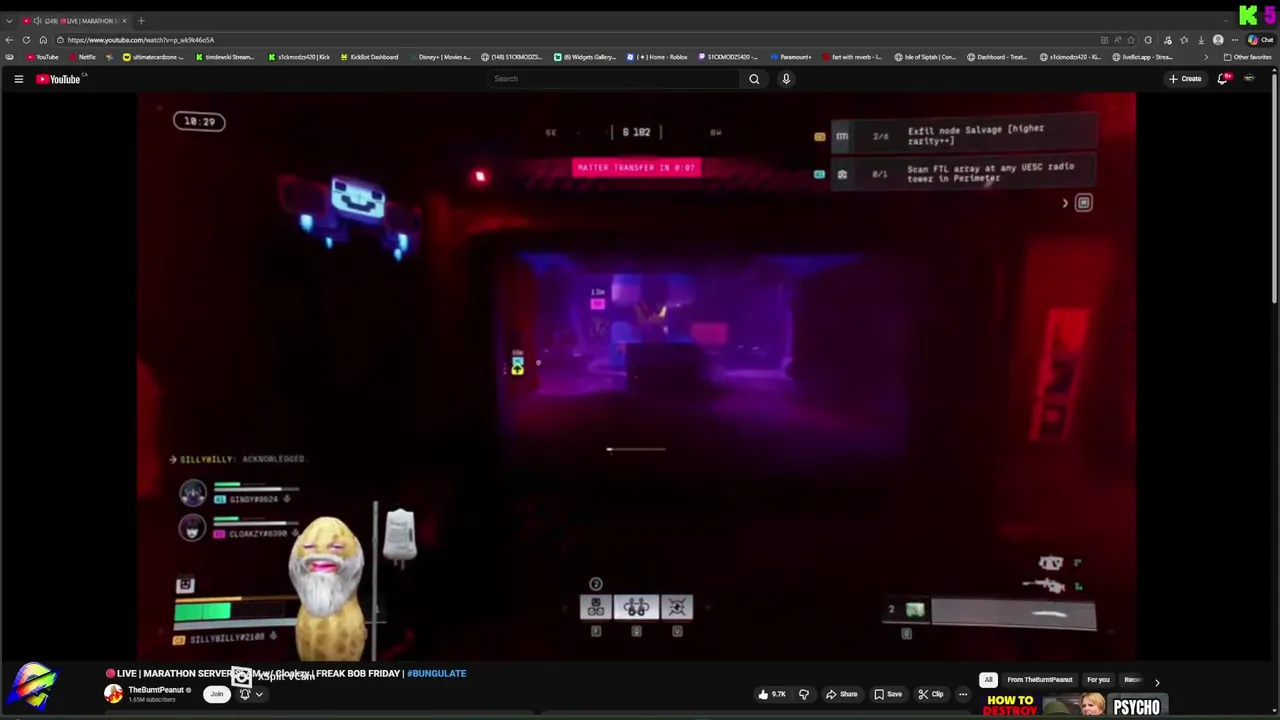Open the Netflix bookmark
Screen dimensions: 1280x720
[x=83, y=57]
